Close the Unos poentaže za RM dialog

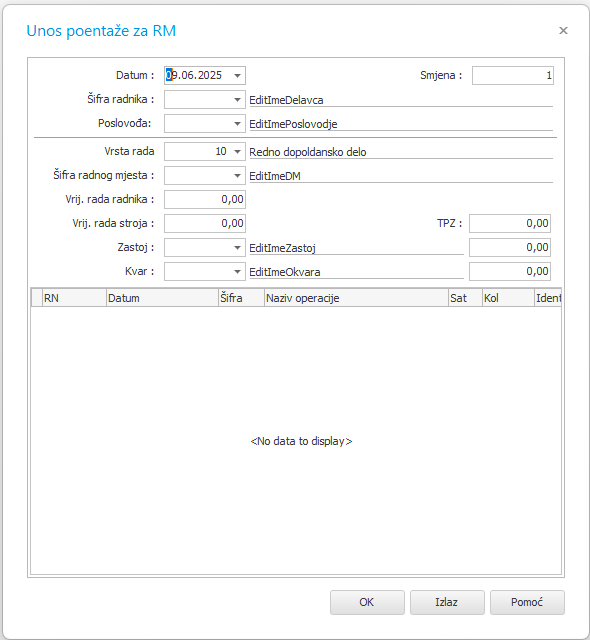coord(563,31)
